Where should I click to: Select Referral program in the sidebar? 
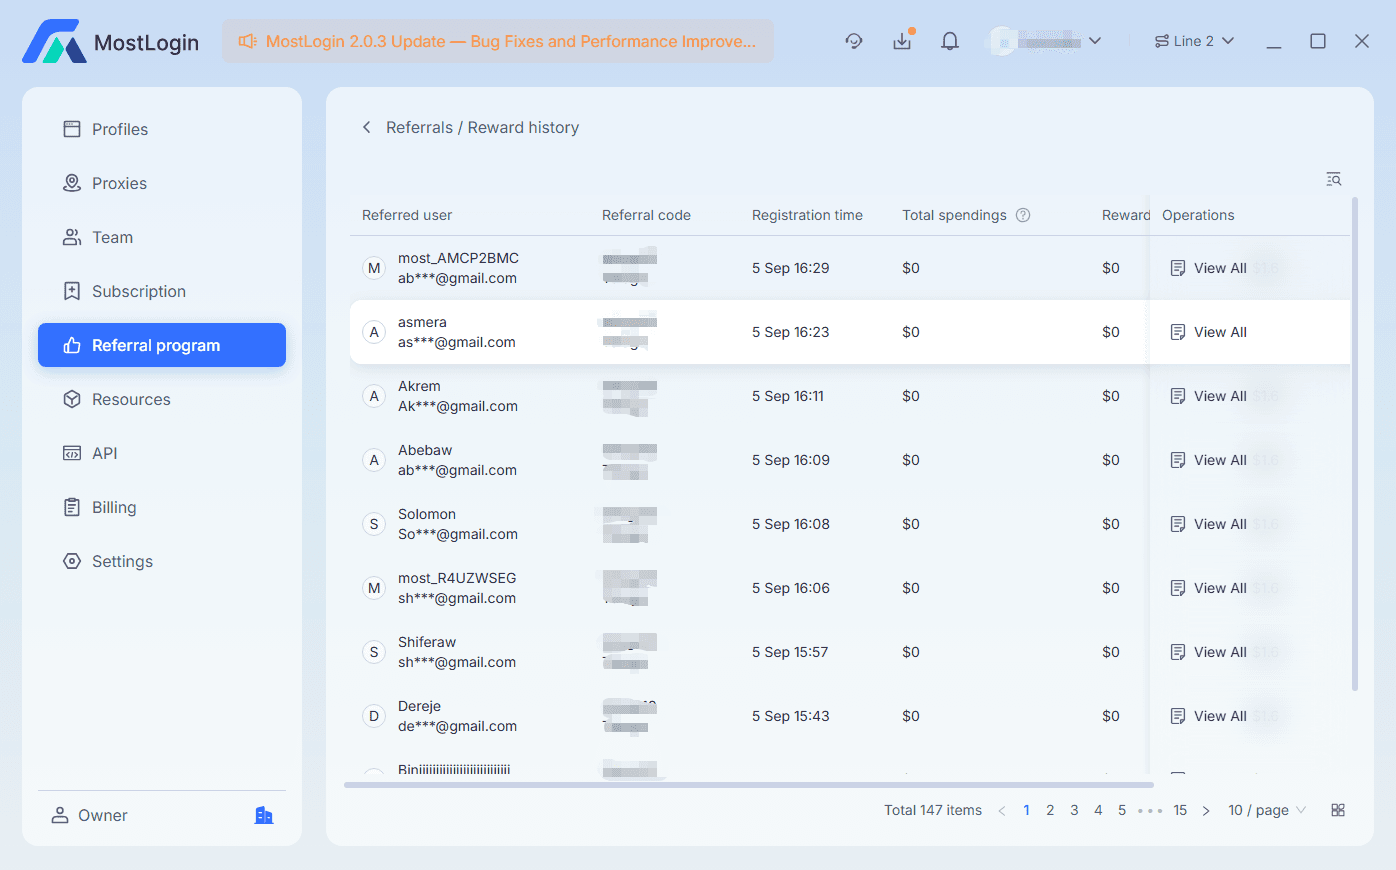[162, 345]
